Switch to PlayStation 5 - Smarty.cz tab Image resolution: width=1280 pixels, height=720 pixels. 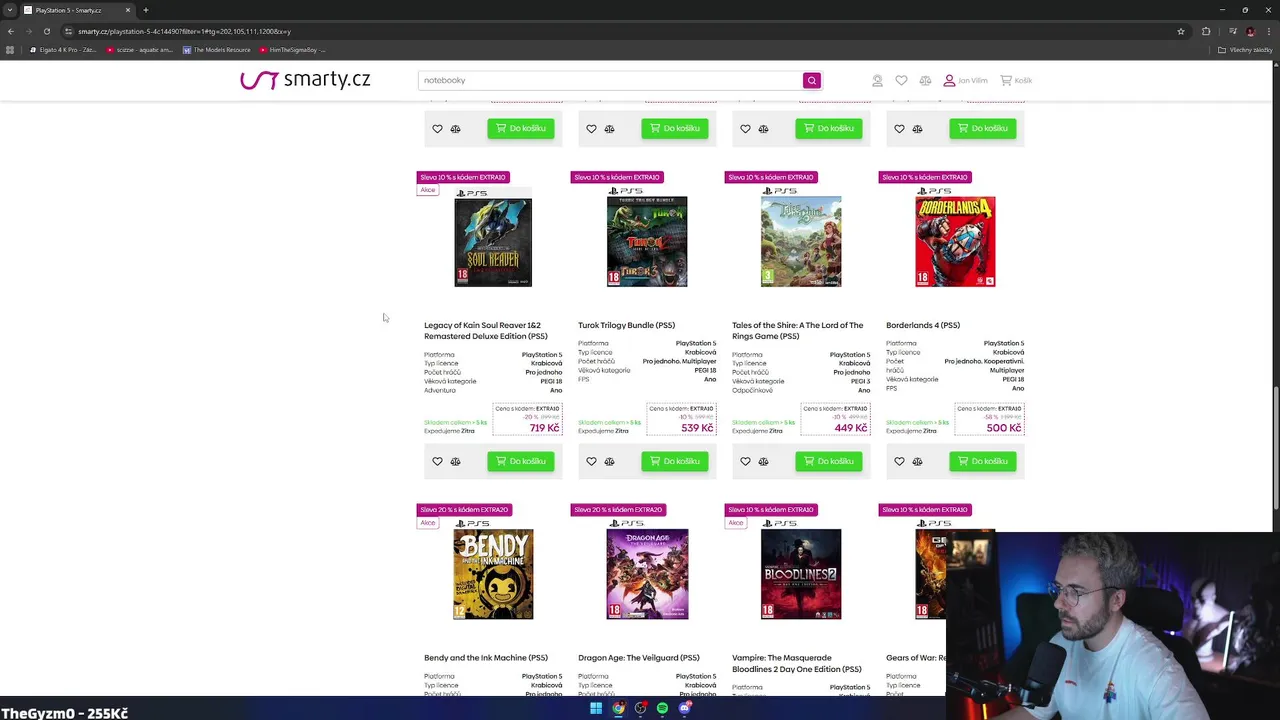pyautogui.click(x=75, y=10)
